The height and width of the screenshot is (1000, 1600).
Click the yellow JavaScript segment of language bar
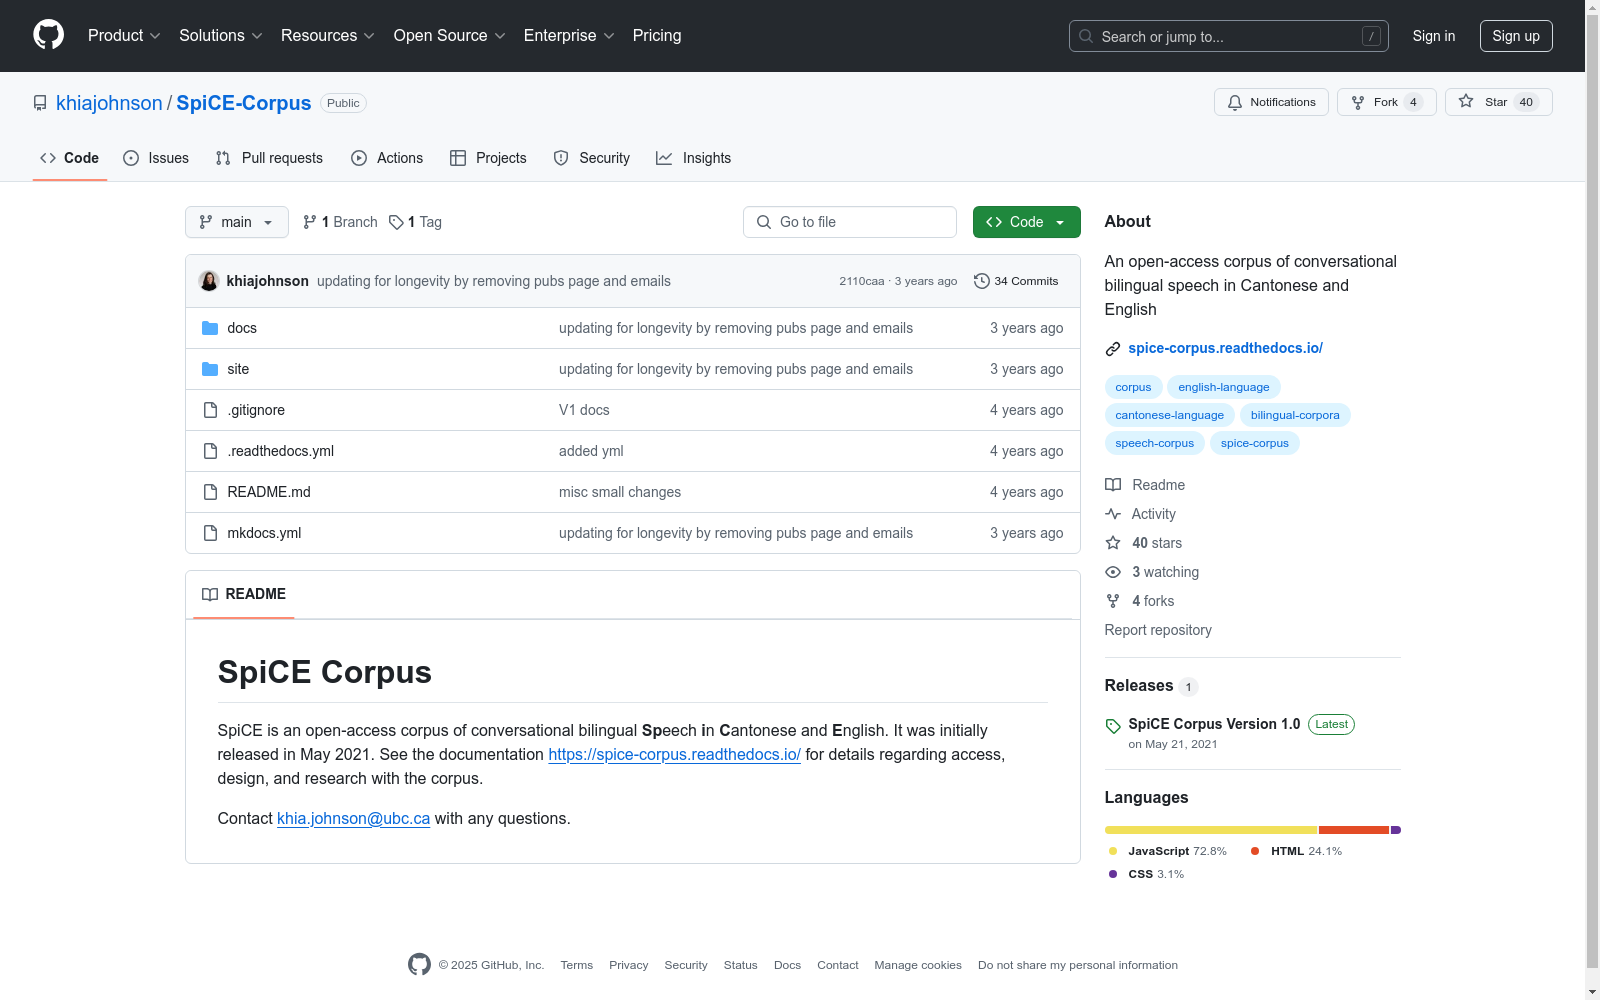pos(1211,830)
